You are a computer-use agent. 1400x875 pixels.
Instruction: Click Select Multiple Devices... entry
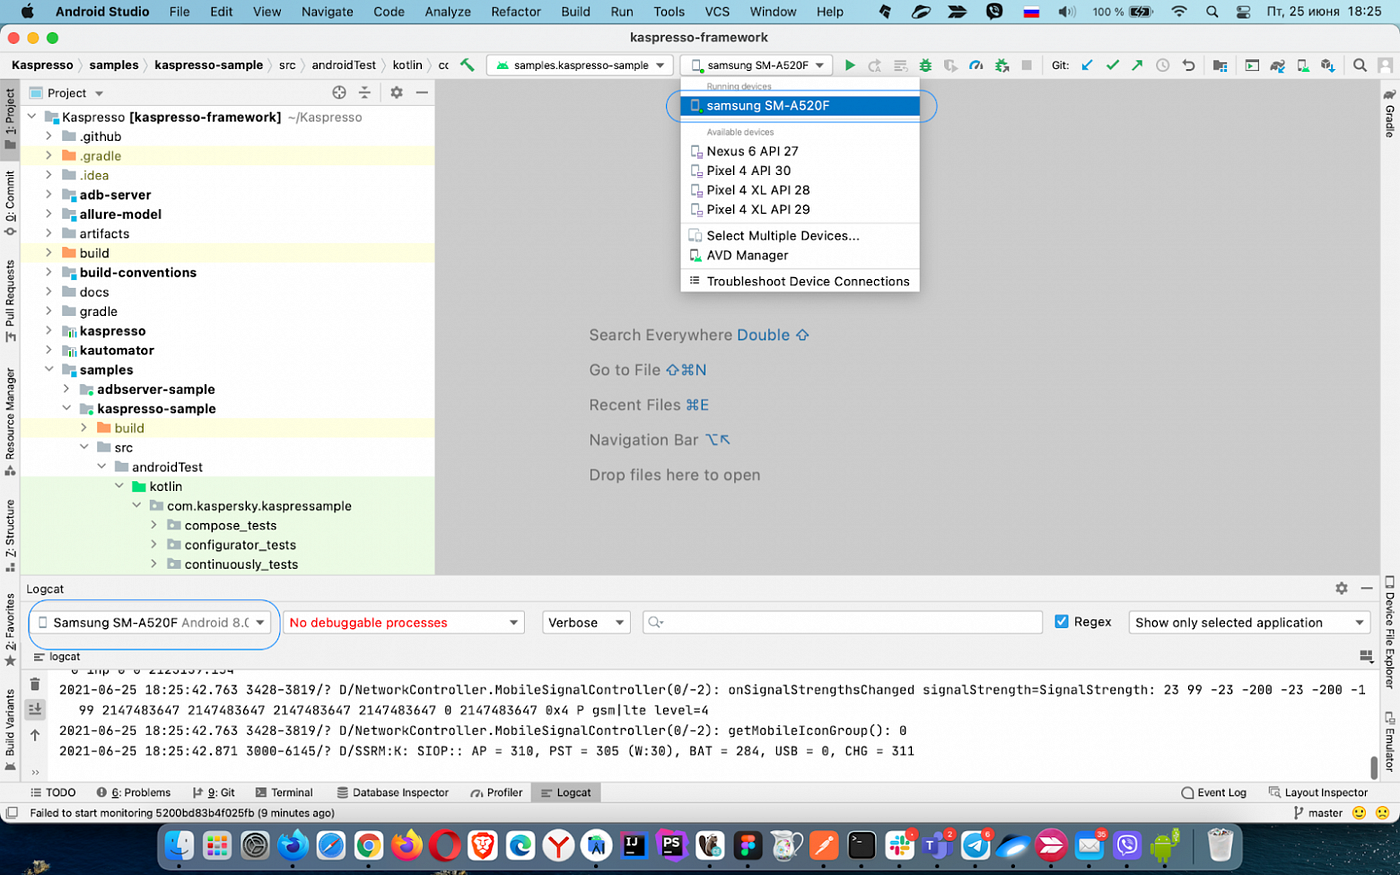coord(800,236)
